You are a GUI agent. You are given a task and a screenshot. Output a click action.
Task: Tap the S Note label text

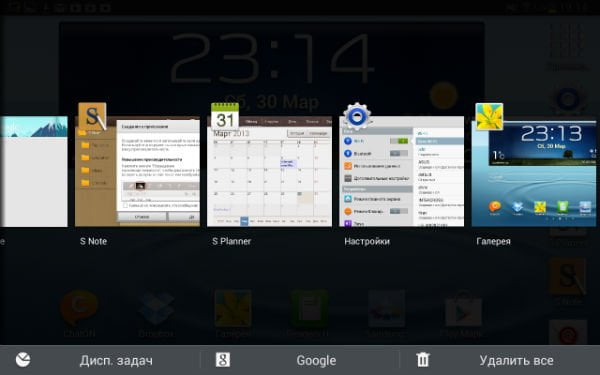pyautogui.click(x=93, y=241)
